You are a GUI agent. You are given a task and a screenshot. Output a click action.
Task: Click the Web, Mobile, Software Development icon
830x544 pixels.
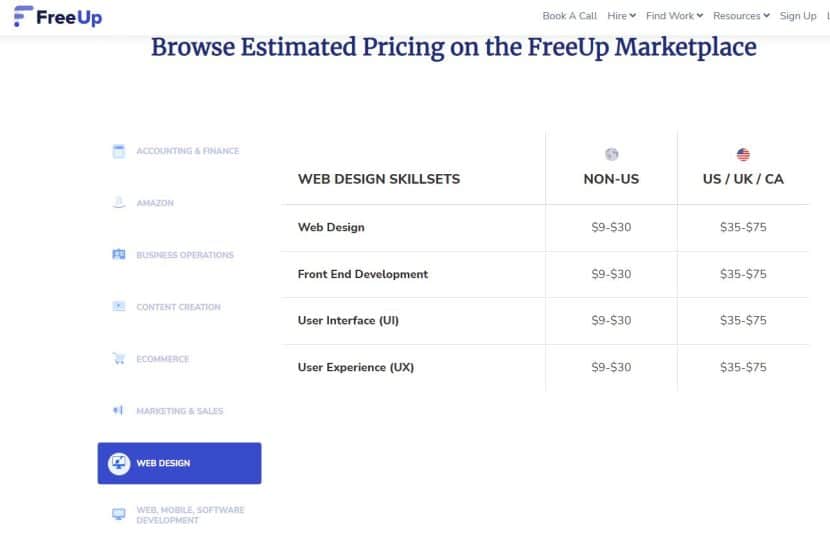[x=118, y=514]
